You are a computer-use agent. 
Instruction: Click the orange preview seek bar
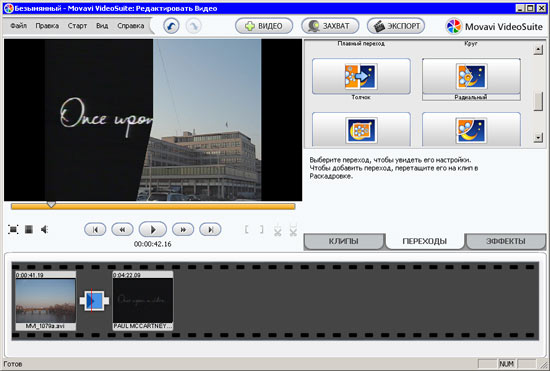point(153,207)
